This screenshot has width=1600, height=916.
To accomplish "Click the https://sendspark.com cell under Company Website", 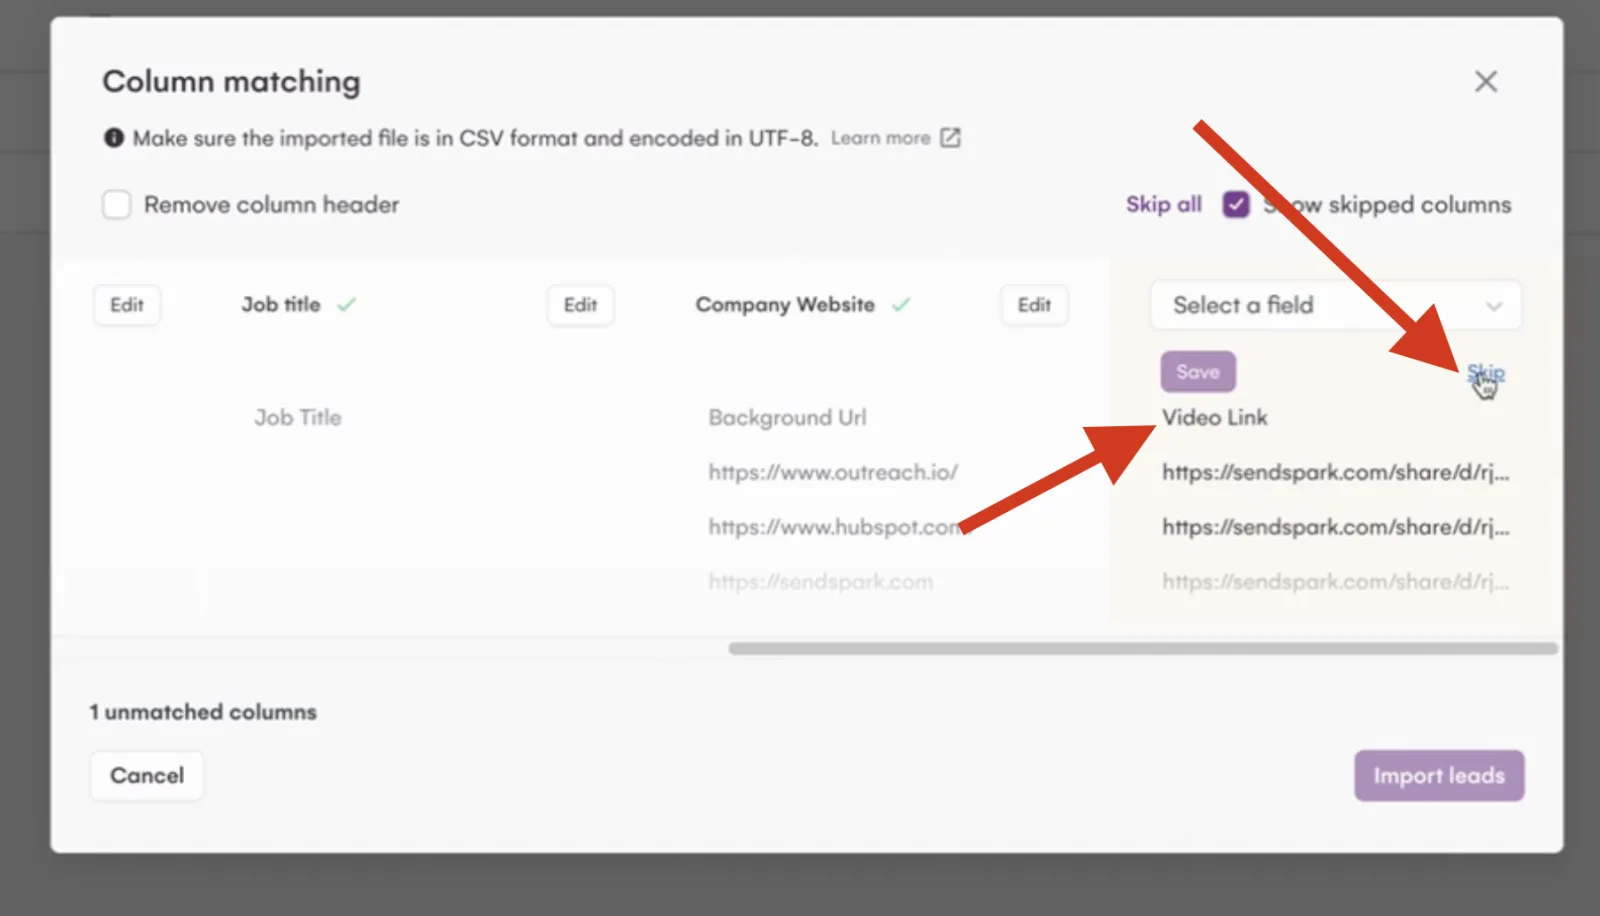I will (x=821, y=582).
